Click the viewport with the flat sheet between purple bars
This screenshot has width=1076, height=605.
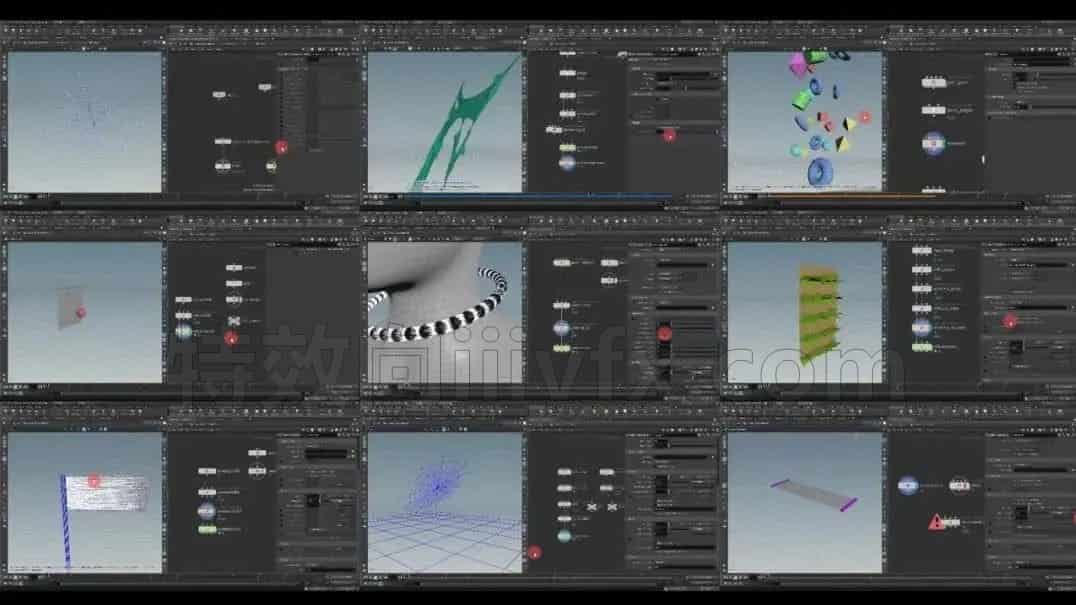[804, 502]
